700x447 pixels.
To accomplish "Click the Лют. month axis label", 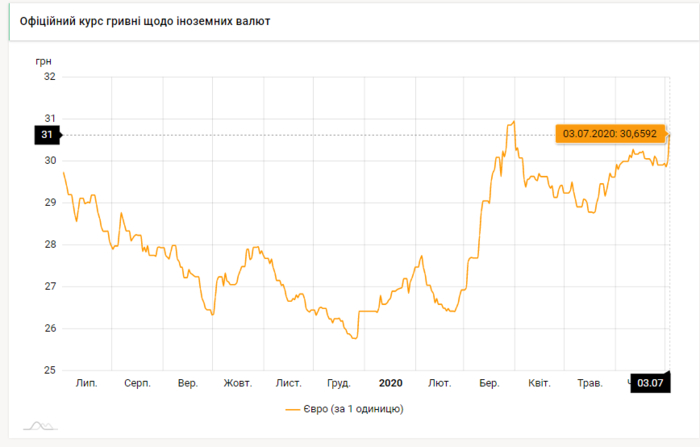I will click(x=439, y=383).
